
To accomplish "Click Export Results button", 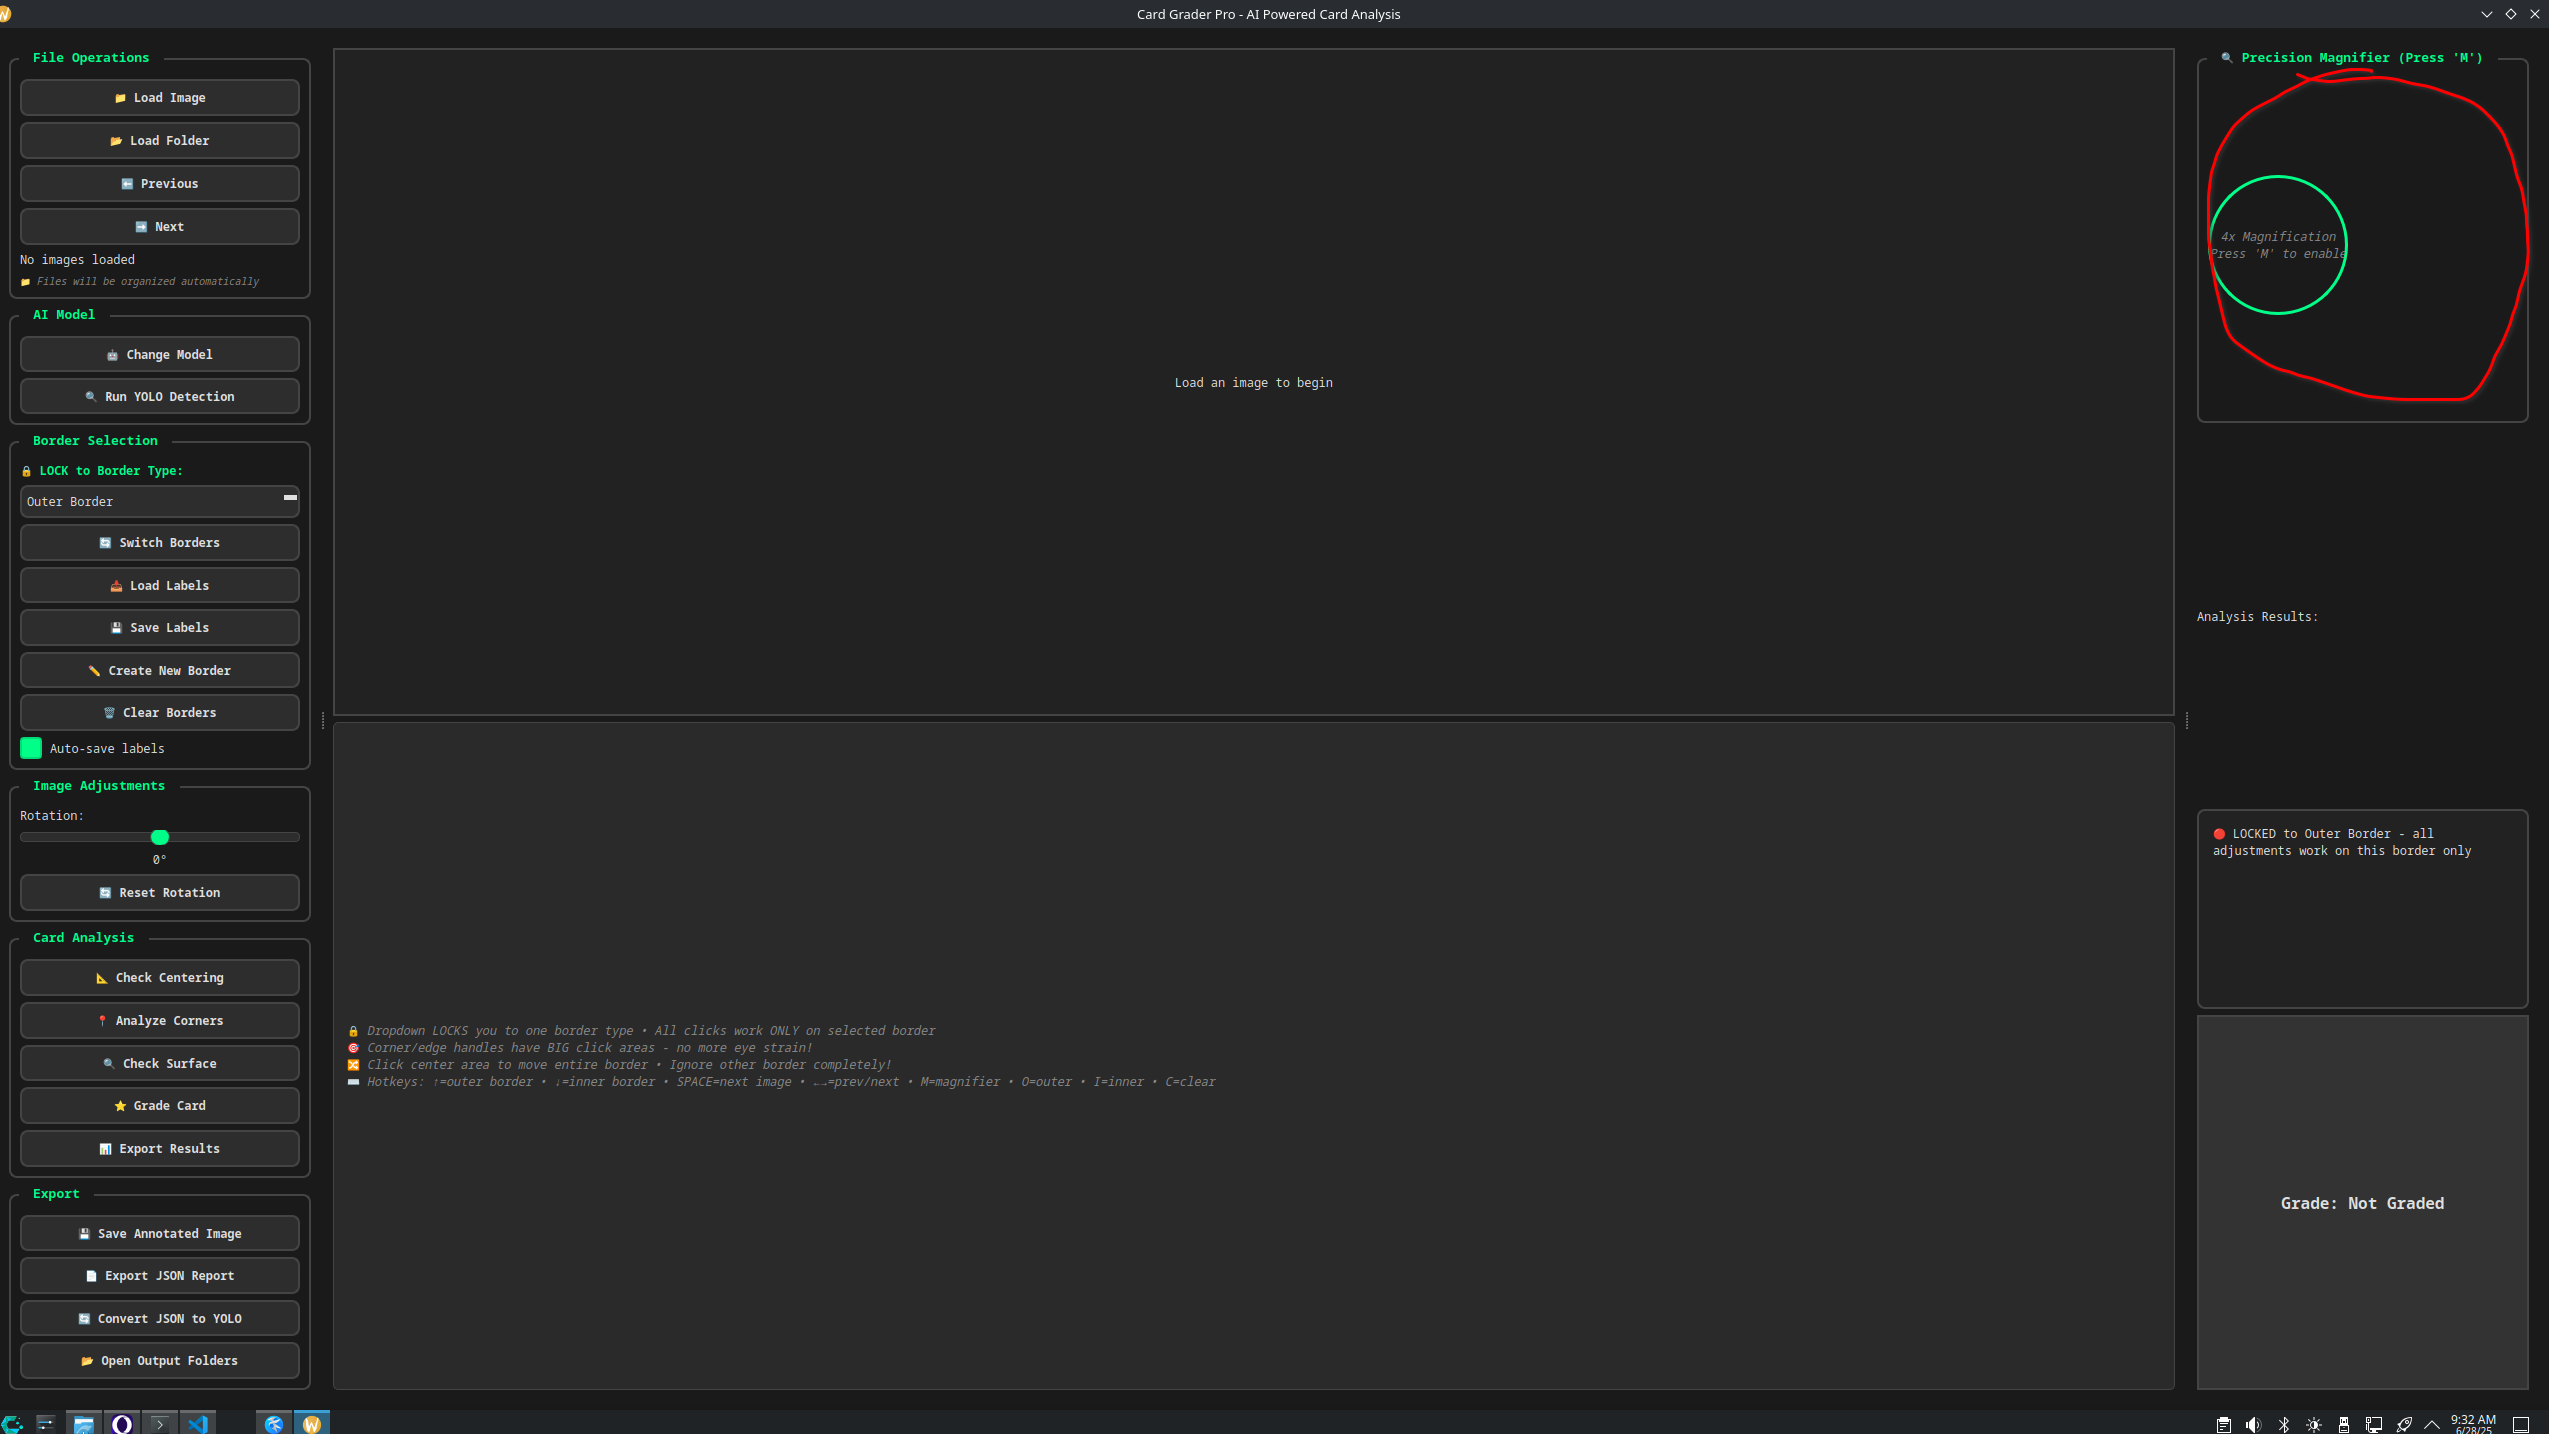I will coord(160,1148).
